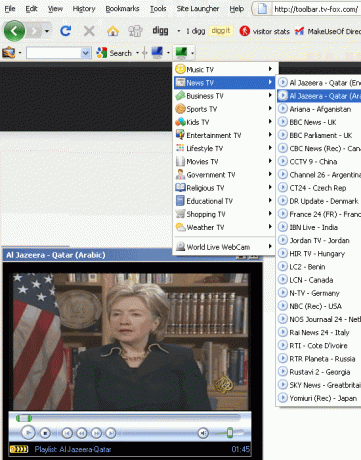Open the history dropdown next to Forward
This screenshot has height=460, width=361.
[x=47, y=31]
